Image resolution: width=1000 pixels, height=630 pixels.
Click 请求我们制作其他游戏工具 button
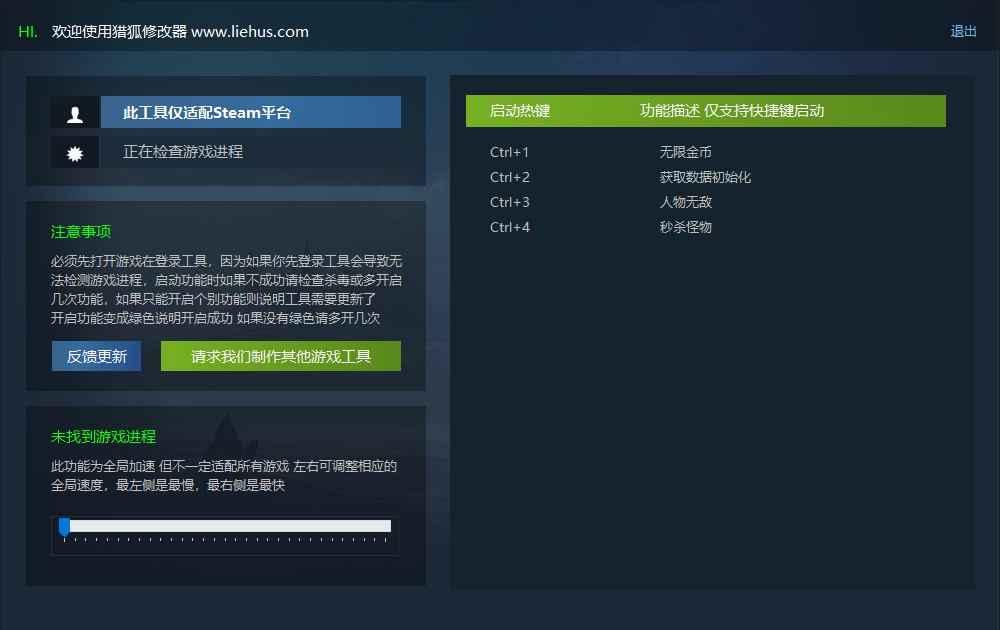281,356
